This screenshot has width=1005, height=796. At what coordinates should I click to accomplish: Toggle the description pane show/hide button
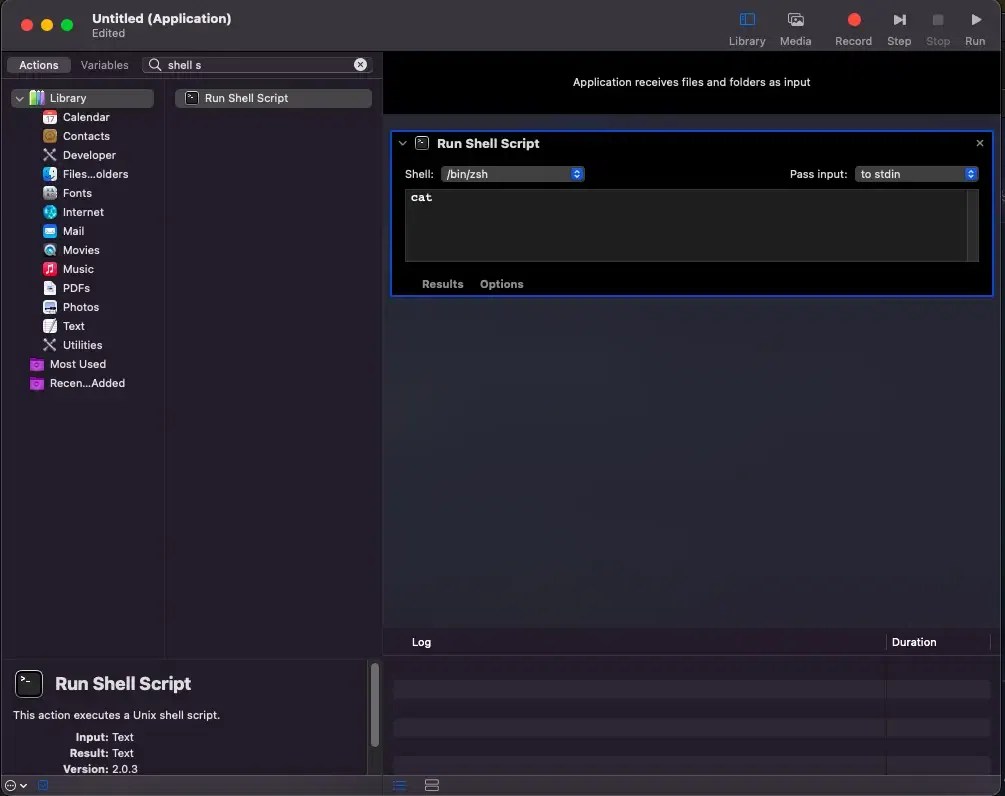coord(43,785)
